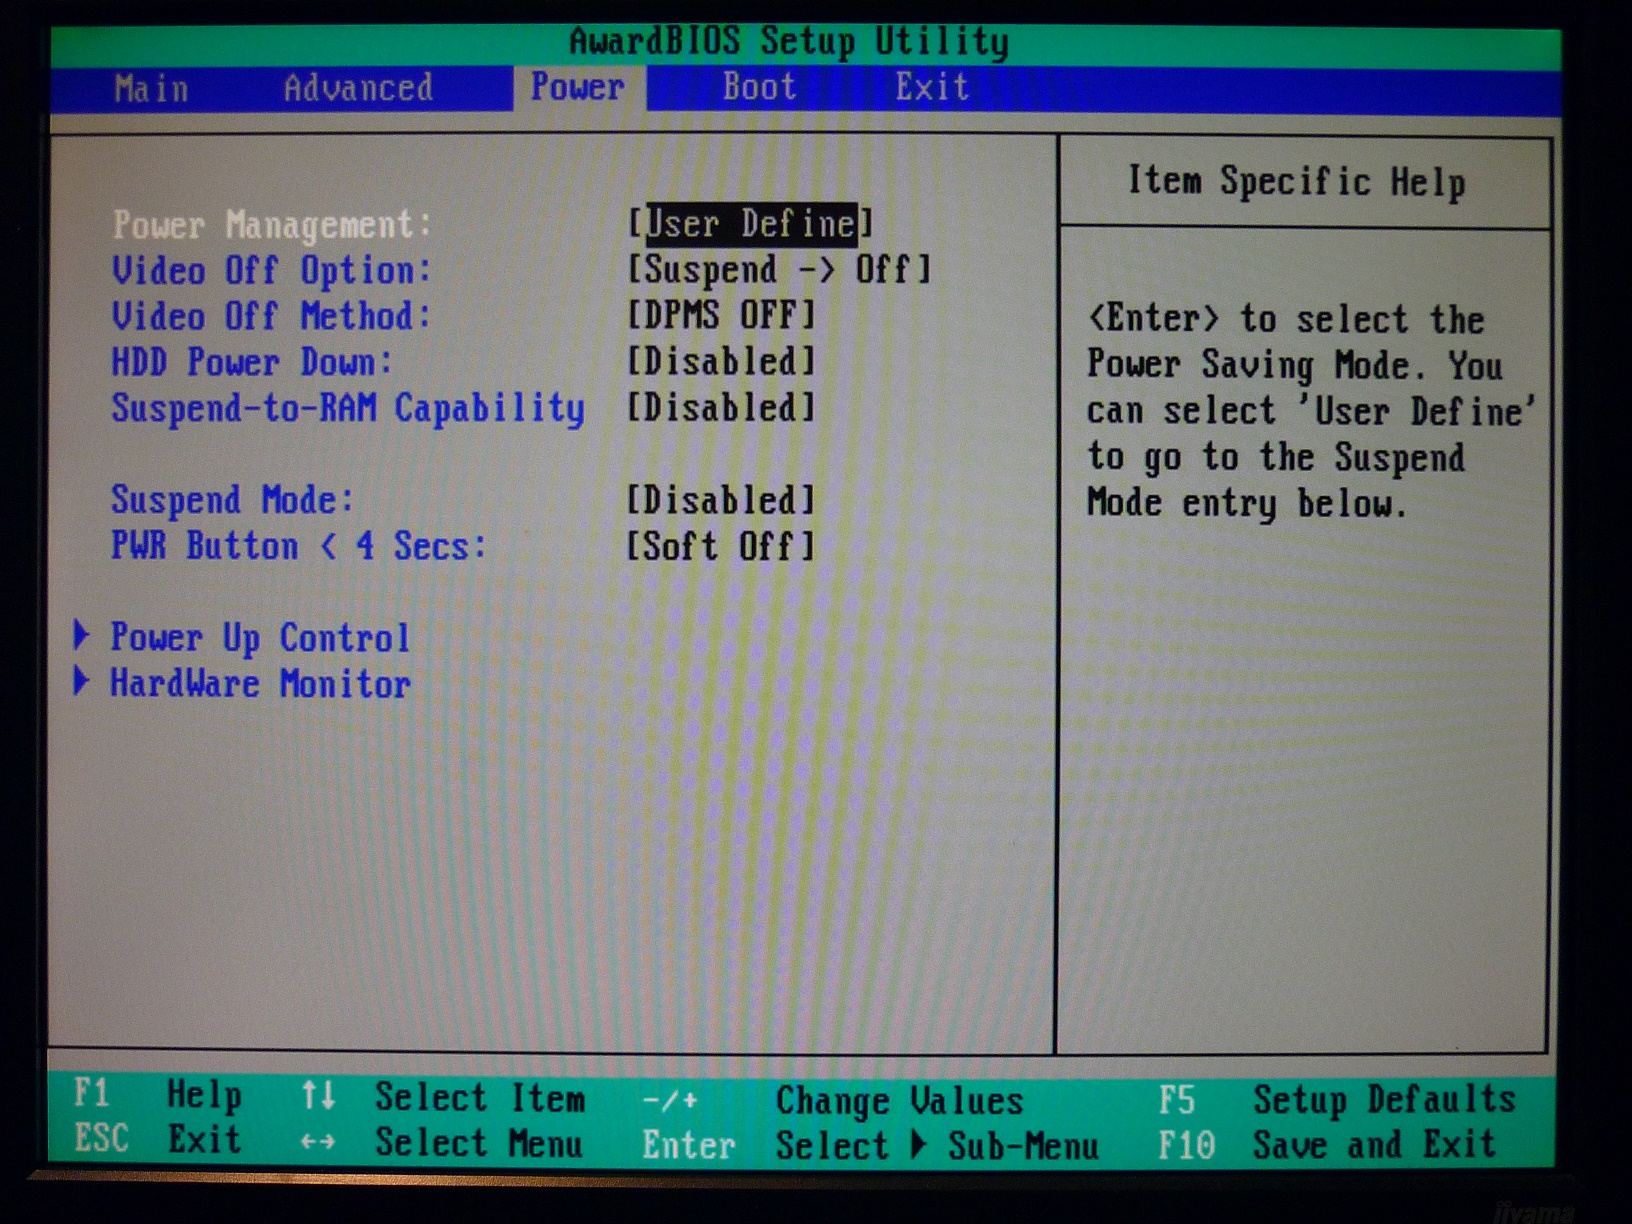1632x1224 pixels.
Task: Open the Power Up Control submenu
Action: (x=260, y=637)
